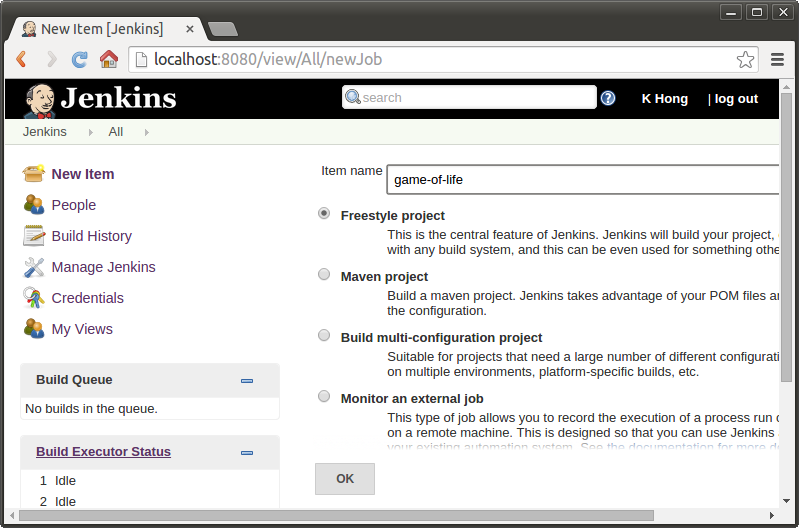Image resolution: width=799 pixels, height=528 pixels.
Task: Click executor 1 Idle row
Action: [150, 481]
